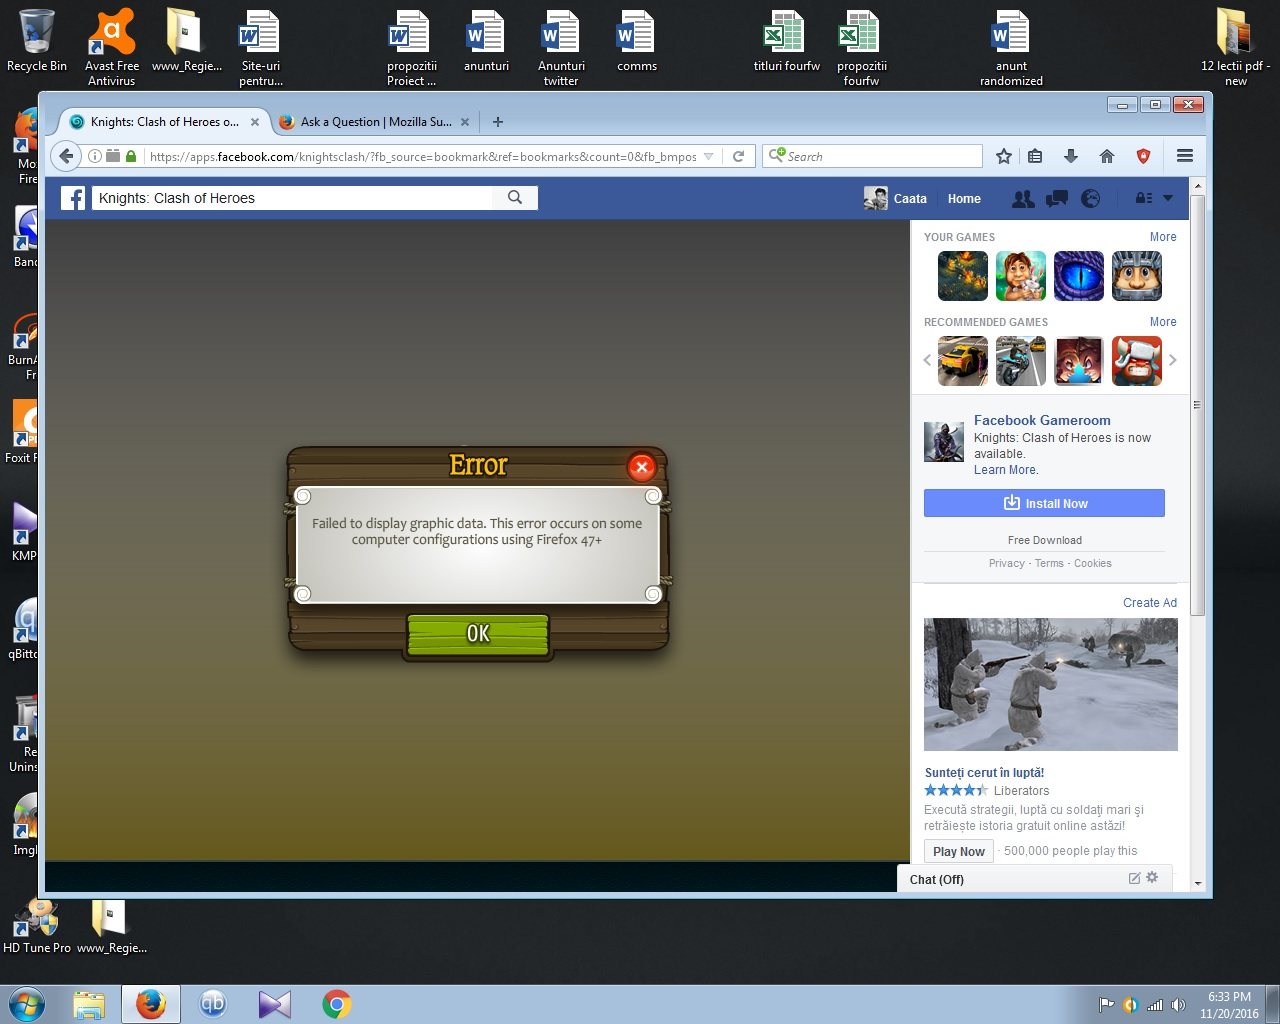The height and width of the screenshot is (1024, 1280).
Task: Launch Google Chrome from the taskbar
Action: (336, 1004)
